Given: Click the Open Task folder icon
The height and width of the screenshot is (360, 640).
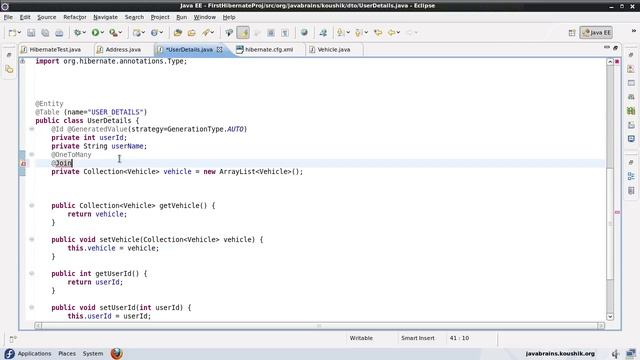Looking at the screenshot, I should coord(191,33).
